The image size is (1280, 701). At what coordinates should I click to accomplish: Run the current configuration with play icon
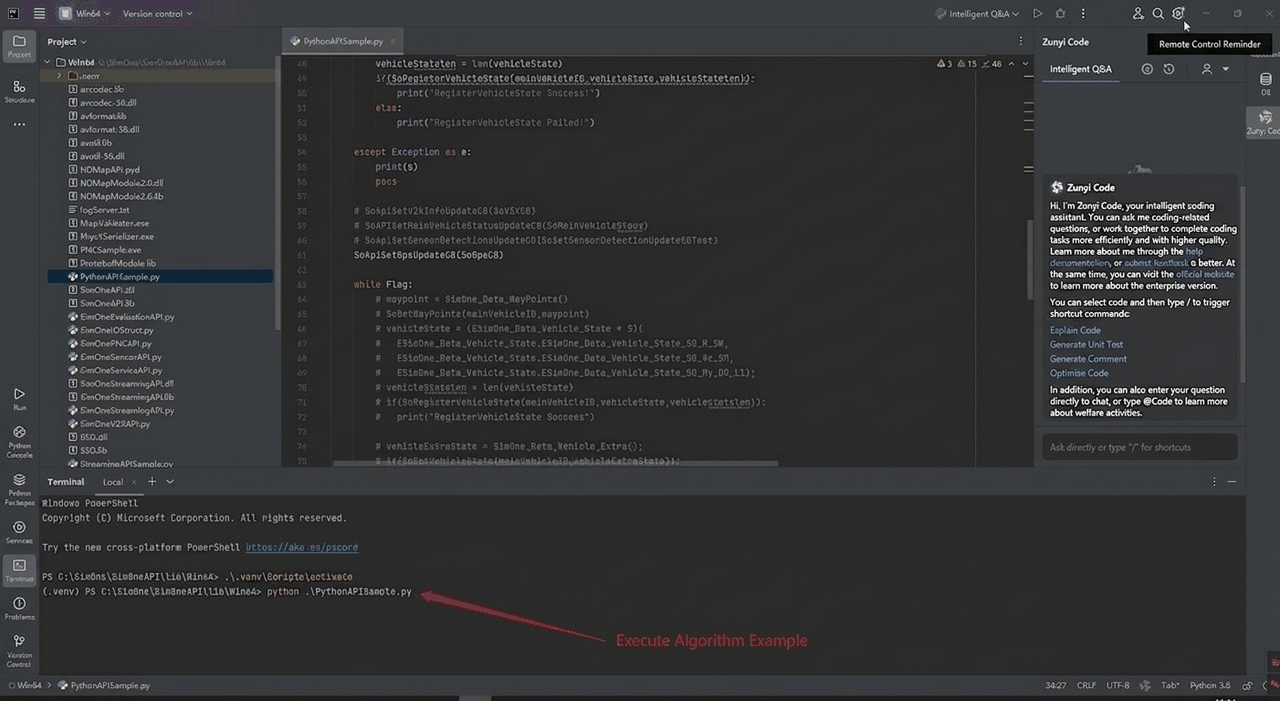click(x=1037, y=14)
